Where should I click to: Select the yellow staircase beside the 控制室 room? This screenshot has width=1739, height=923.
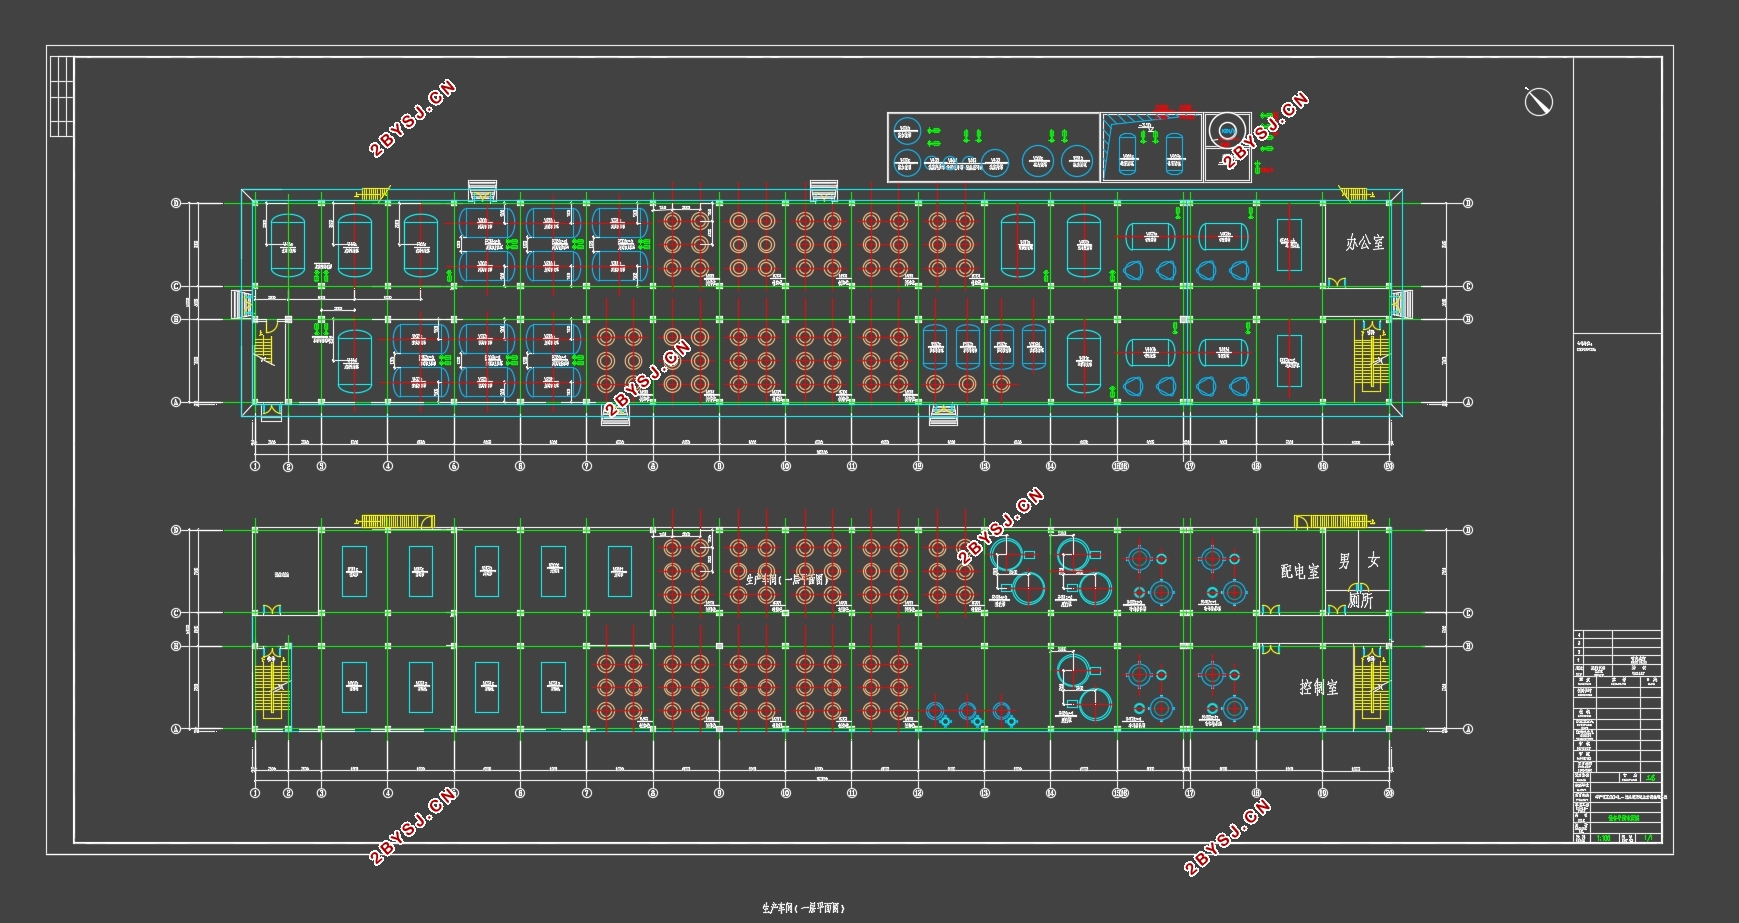[x=1372, y=686]
